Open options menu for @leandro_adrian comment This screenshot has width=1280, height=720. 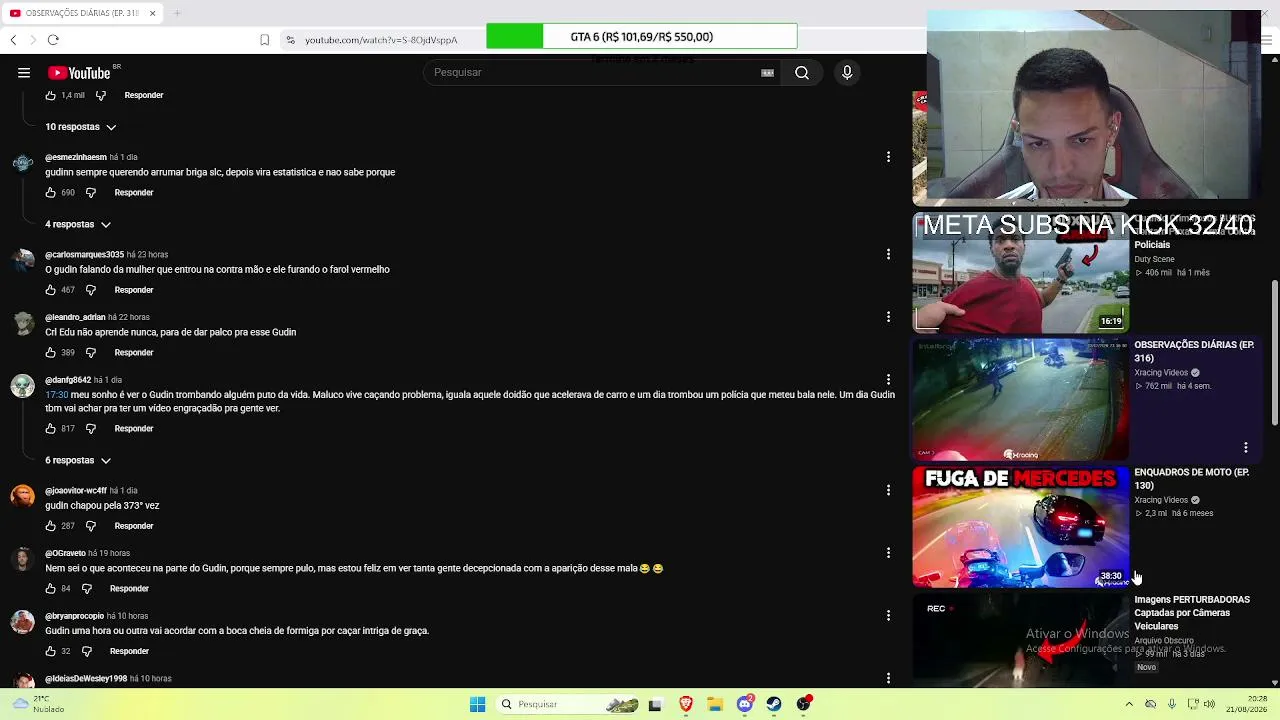tap(888, 317)
